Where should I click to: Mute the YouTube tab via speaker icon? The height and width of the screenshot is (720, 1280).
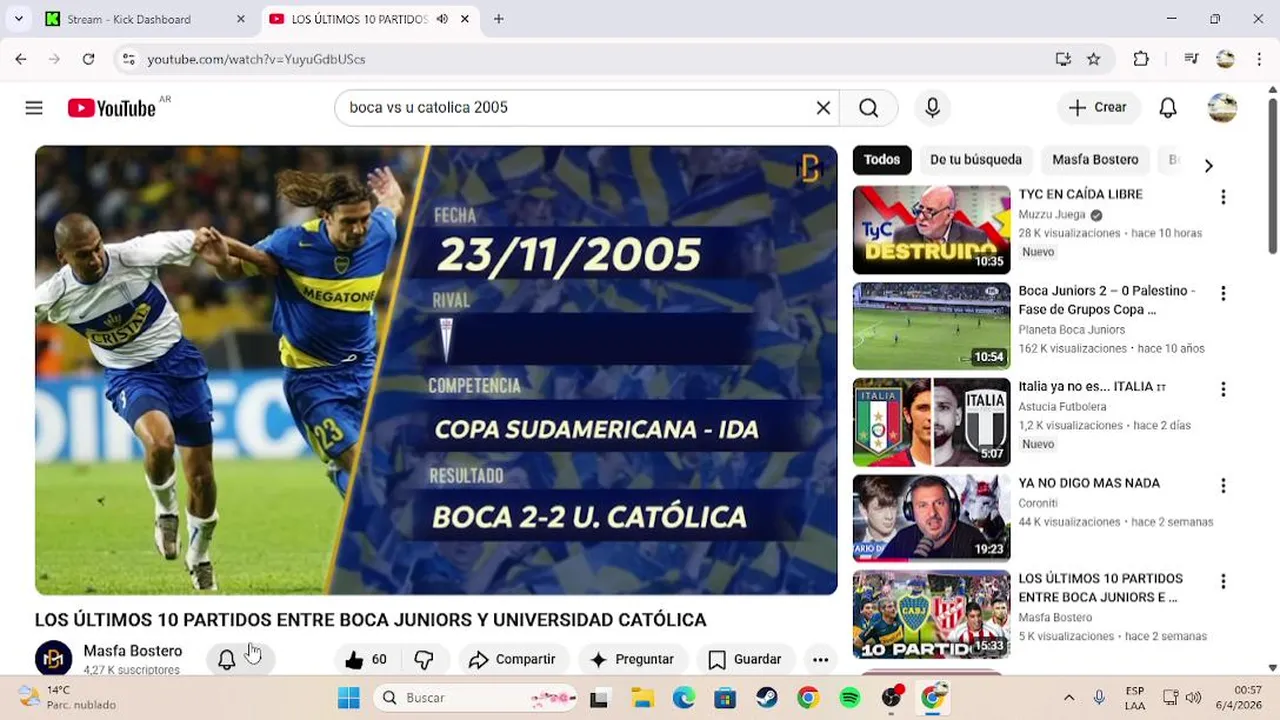click(442, 19)
